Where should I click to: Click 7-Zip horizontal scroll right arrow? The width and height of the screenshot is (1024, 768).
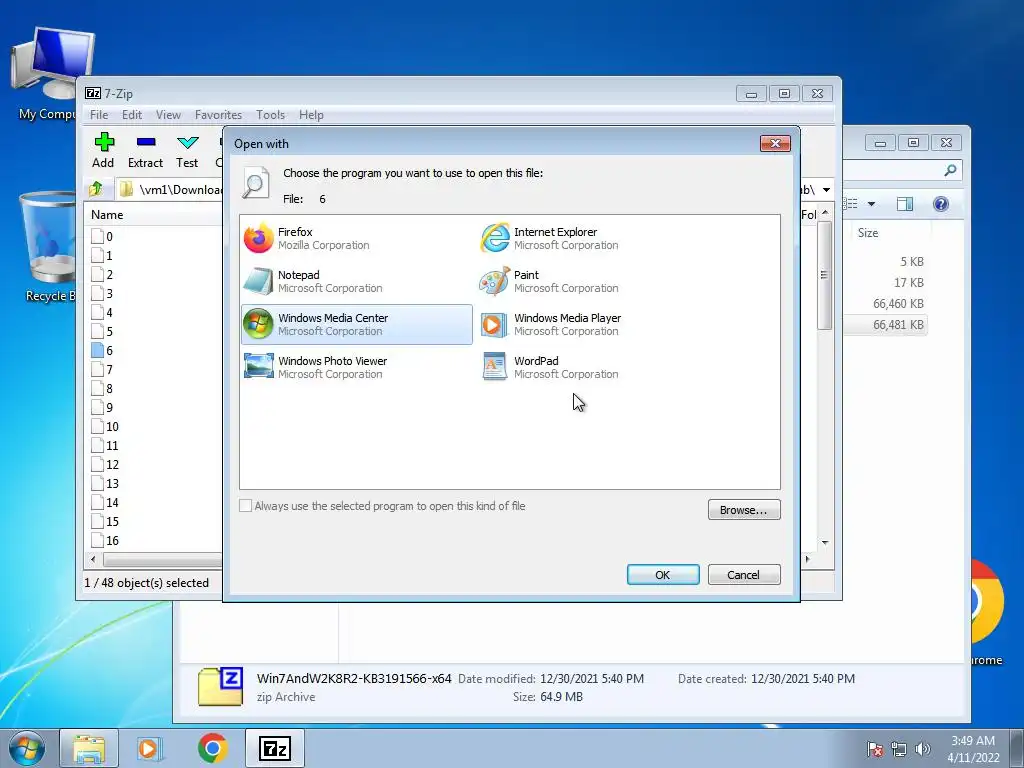tap(808, 560)
